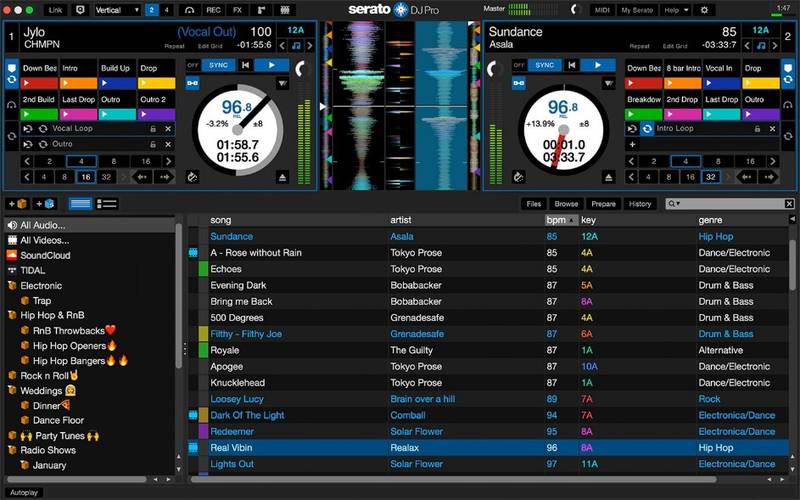The width and height of the screenshot is (800, 500).
Task: Open the History tab
Action: pyautogui.click(x=640, y=204)
